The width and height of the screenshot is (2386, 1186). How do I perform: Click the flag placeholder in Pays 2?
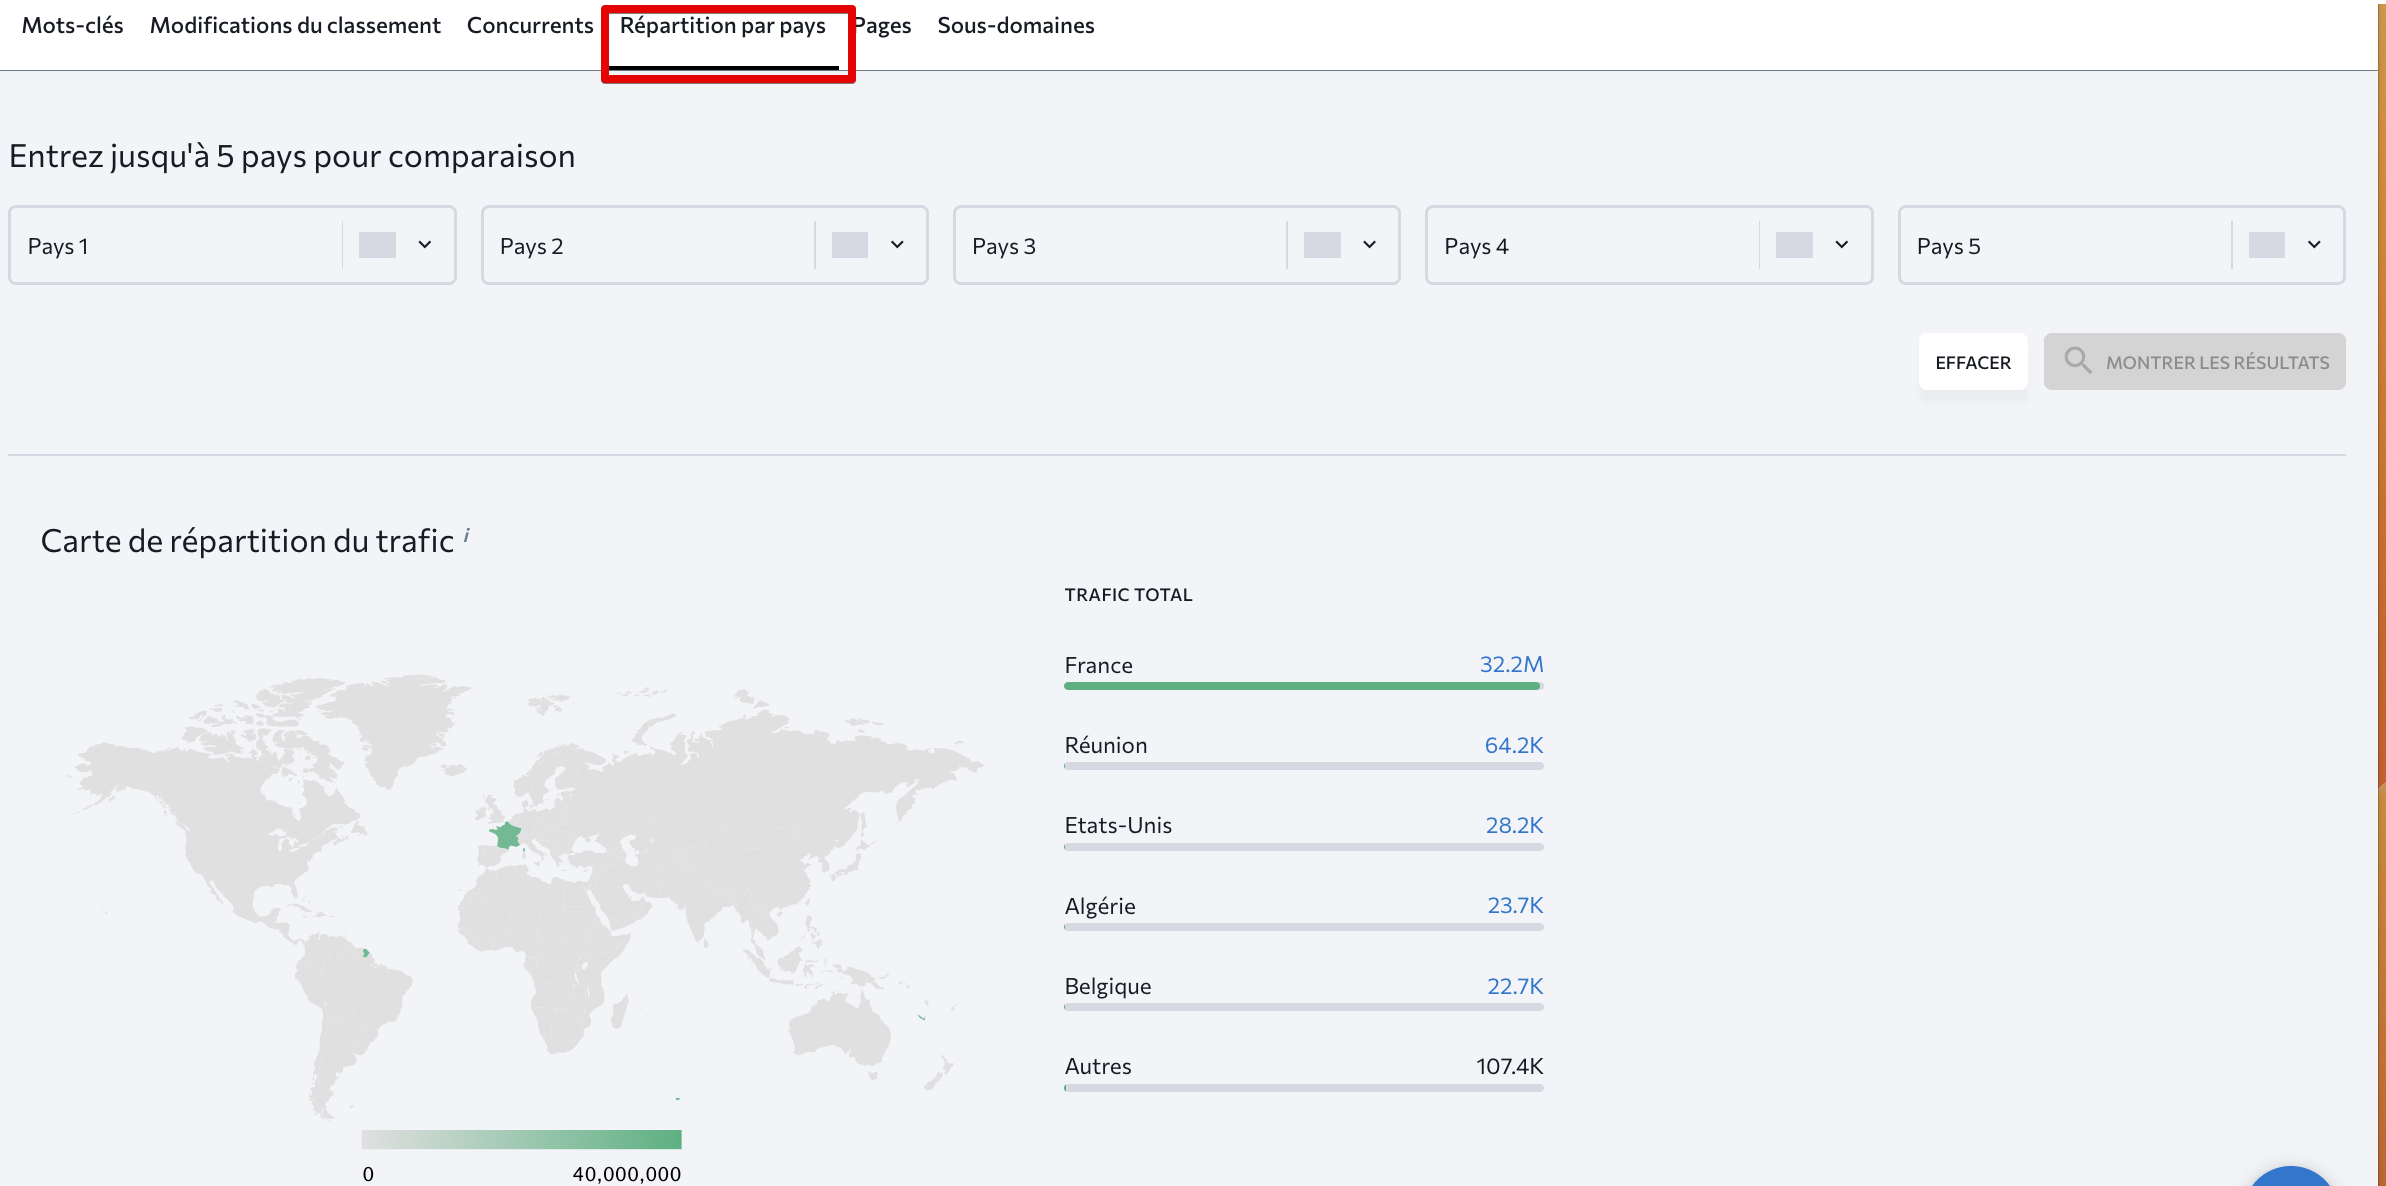click(x=850, y=245)
